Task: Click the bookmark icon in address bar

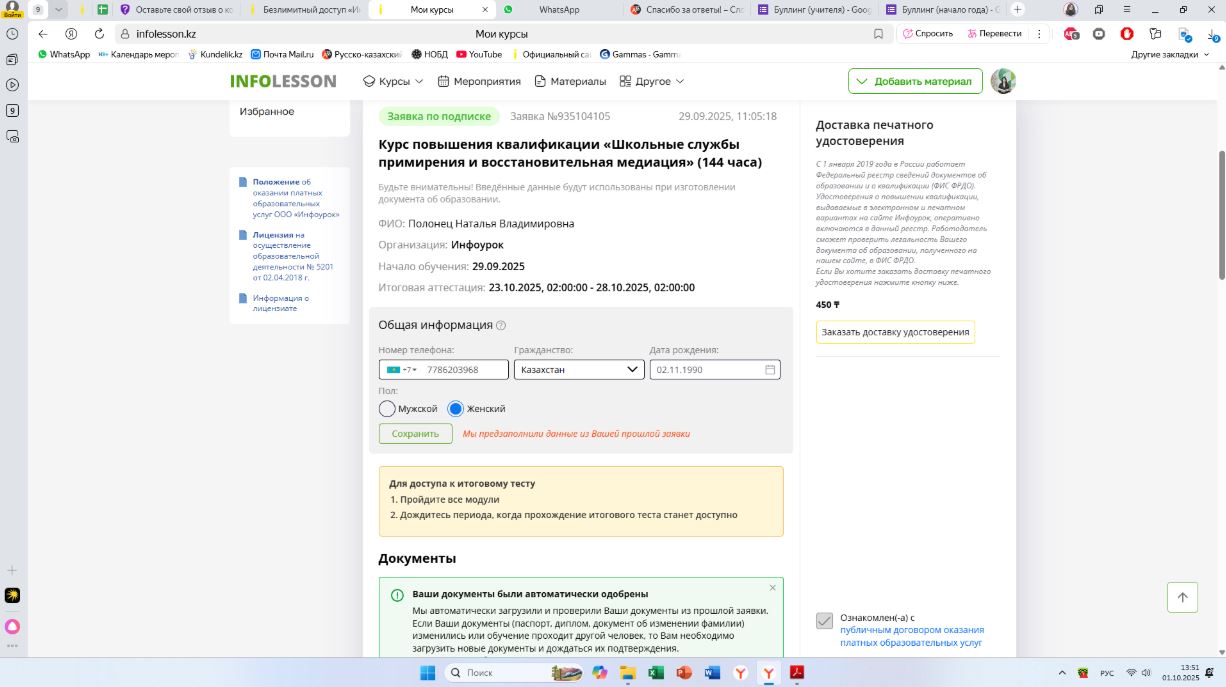Action: 878,33
